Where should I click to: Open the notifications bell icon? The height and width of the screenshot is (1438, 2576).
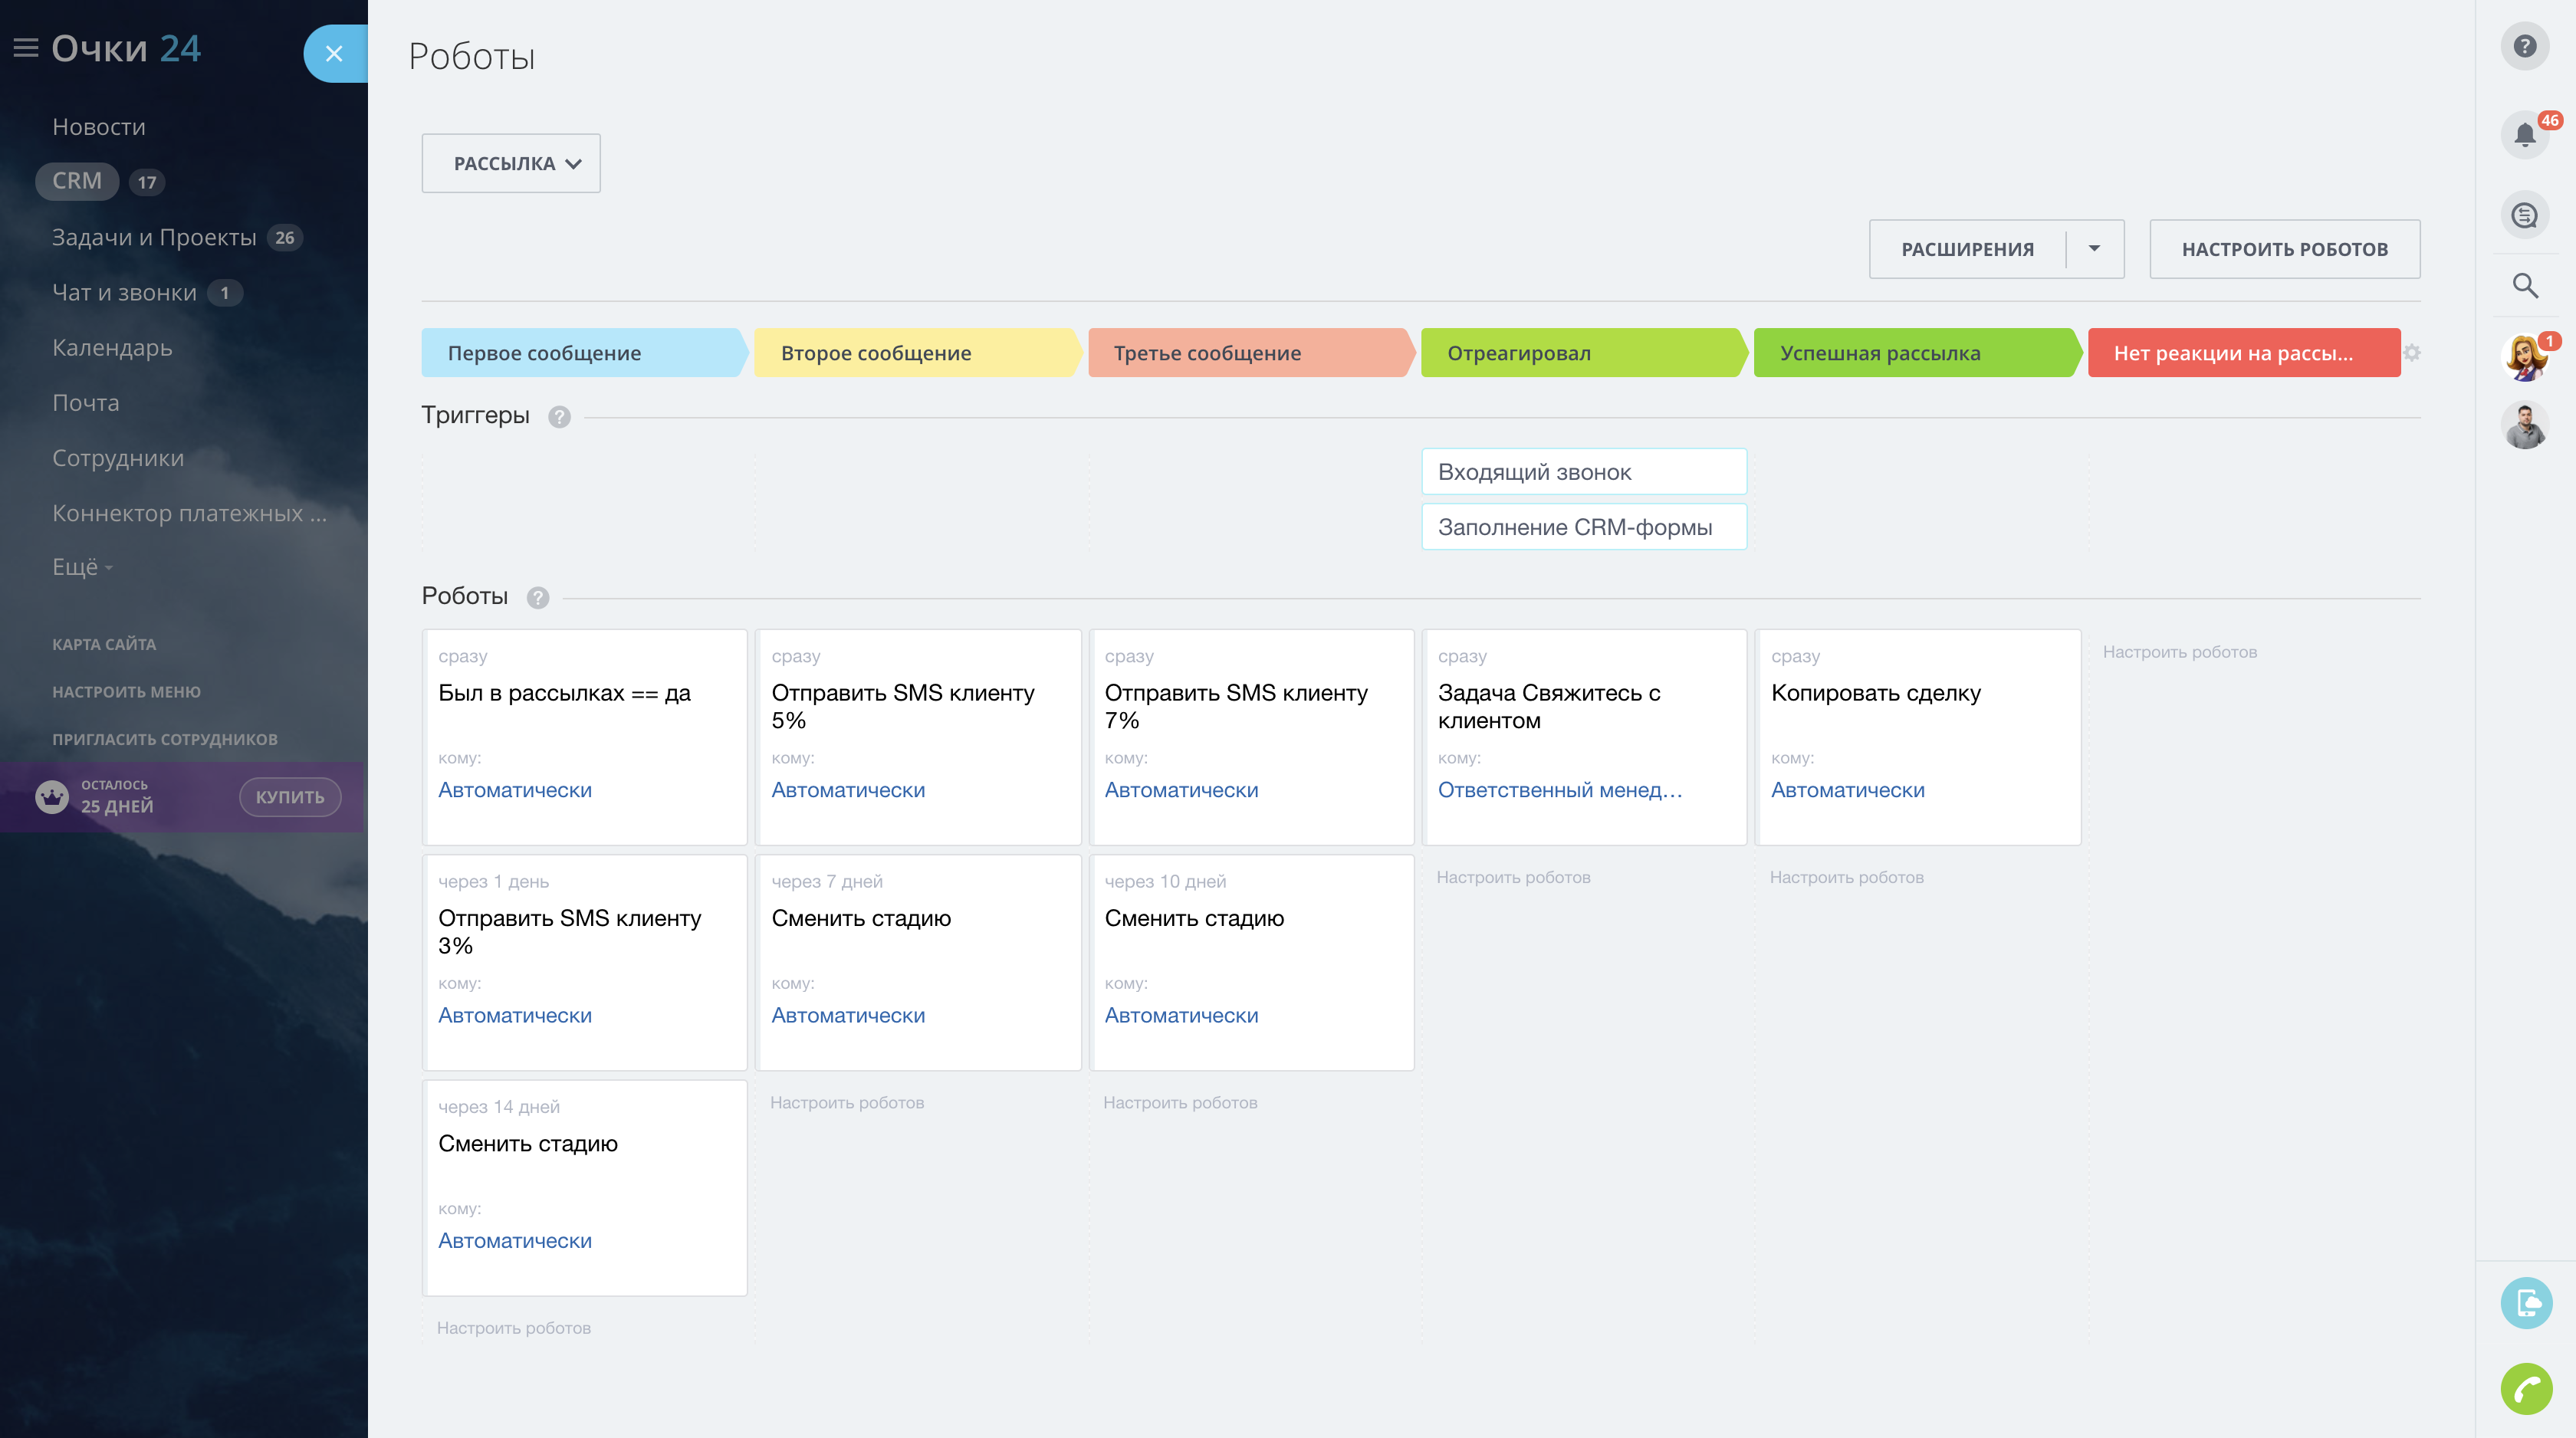coord(2524,134)
